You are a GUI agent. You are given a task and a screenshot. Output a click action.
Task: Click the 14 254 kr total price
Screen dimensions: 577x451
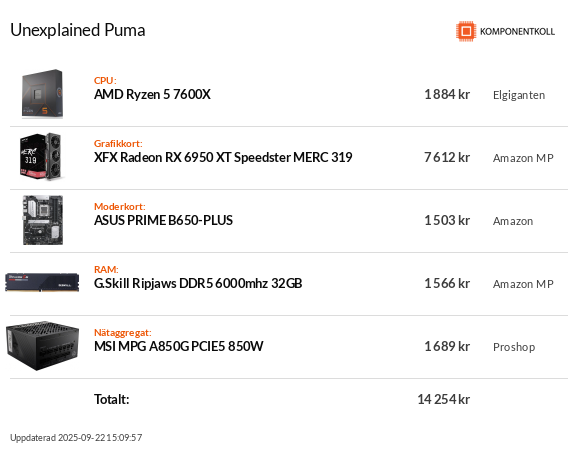tap(443, 399)
